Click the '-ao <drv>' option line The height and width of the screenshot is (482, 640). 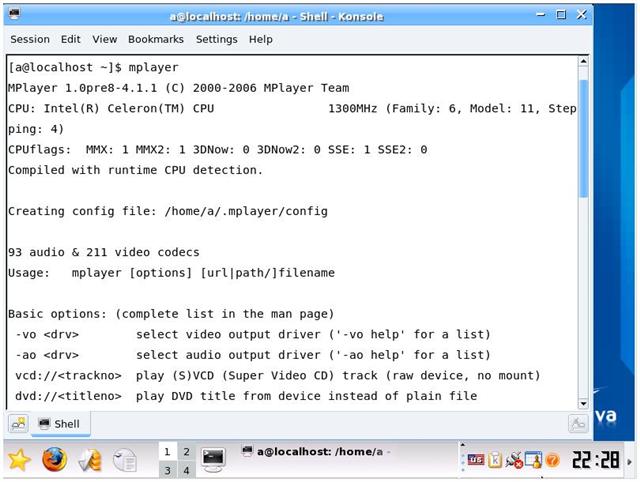pyautogui.click(x=253, y=355)
